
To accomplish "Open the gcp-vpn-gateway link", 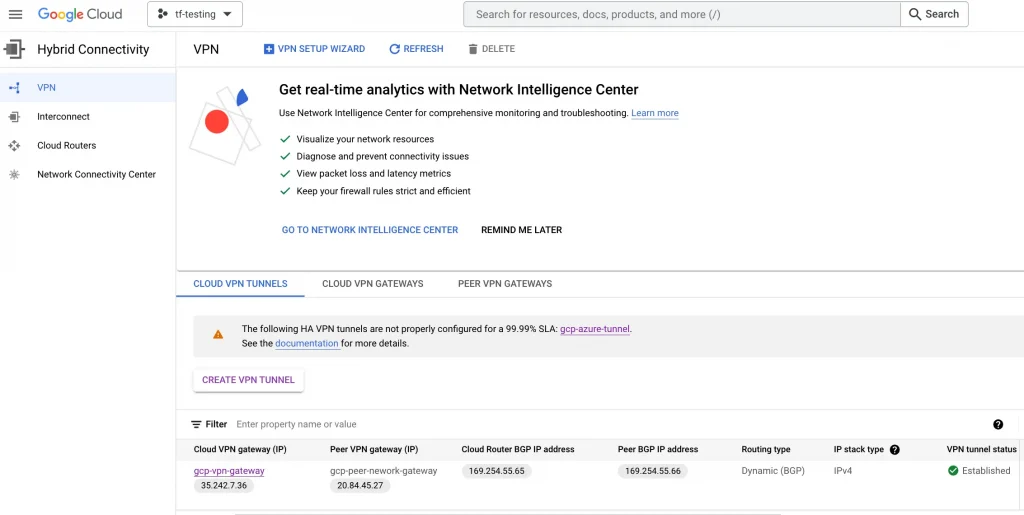I will 229,471.
